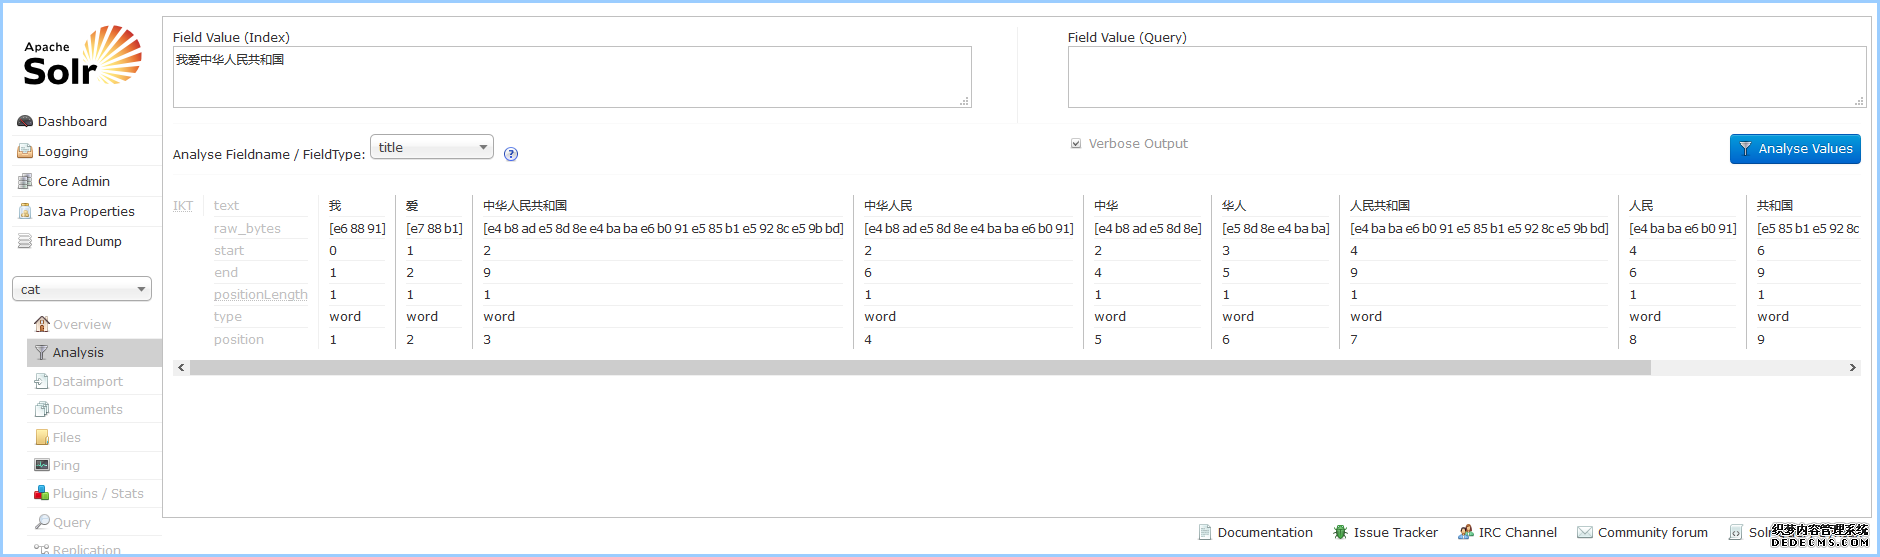Toggle the Verbose Output checkbox
This screenshot has width=1880, height=557.
point(1076,144)
